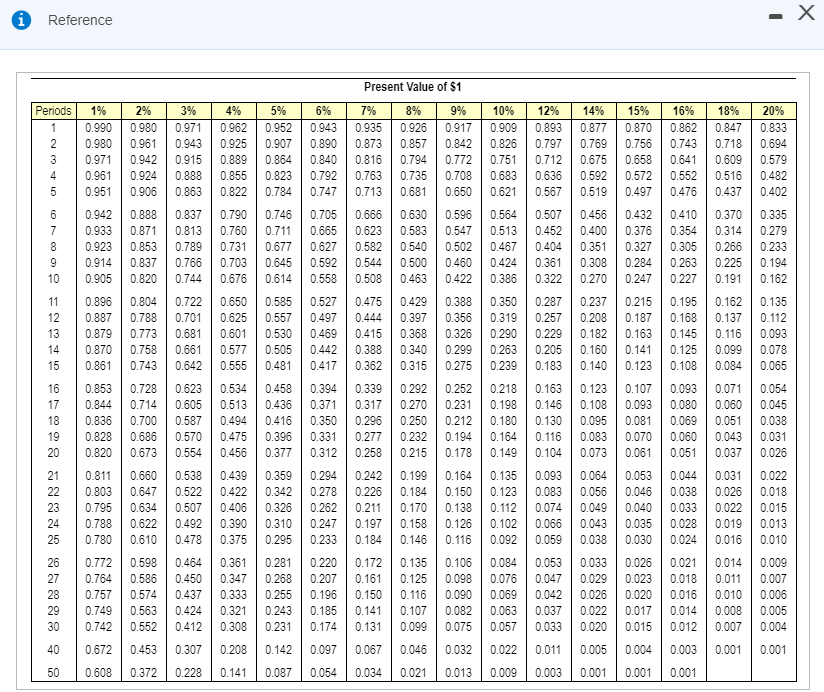Click period 12 value 0.625 under 4%
The height and width of the screenshot is (692, 824).
tap(234, 318)
